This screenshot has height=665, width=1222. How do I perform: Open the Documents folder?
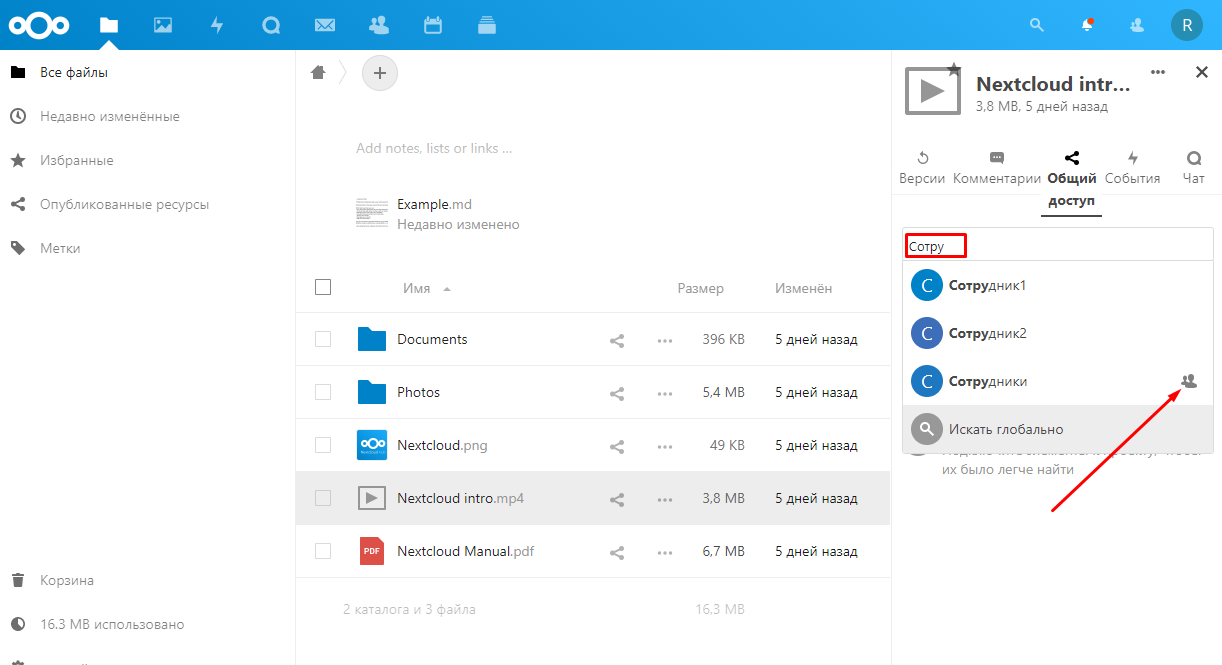point(432,340)
